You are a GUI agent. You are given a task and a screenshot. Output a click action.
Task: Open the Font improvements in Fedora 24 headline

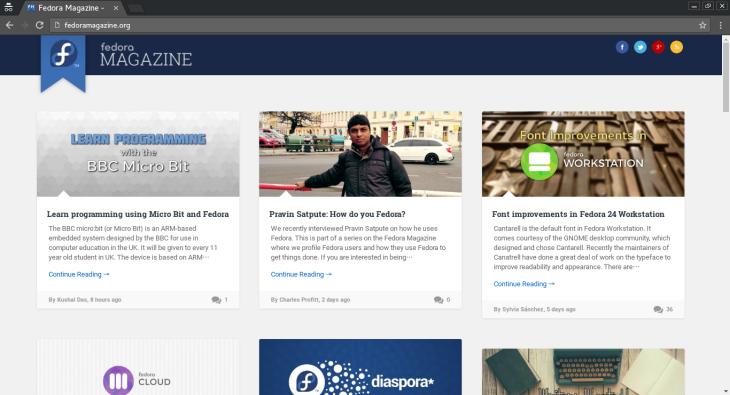(578, 214)
